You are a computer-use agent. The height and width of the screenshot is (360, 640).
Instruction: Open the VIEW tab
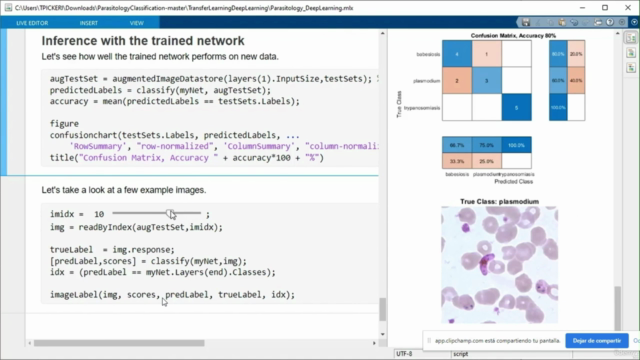pyautogui.click(x=137, y=23)
